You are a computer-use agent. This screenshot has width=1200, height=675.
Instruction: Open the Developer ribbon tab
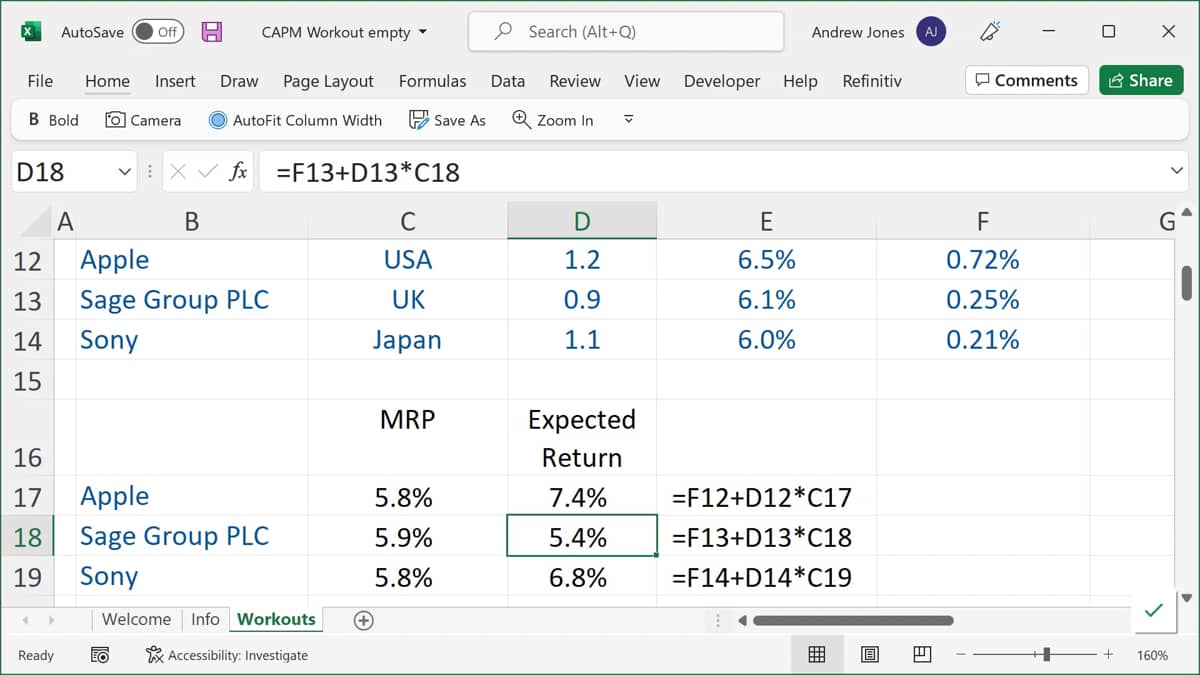pos(722,81)
